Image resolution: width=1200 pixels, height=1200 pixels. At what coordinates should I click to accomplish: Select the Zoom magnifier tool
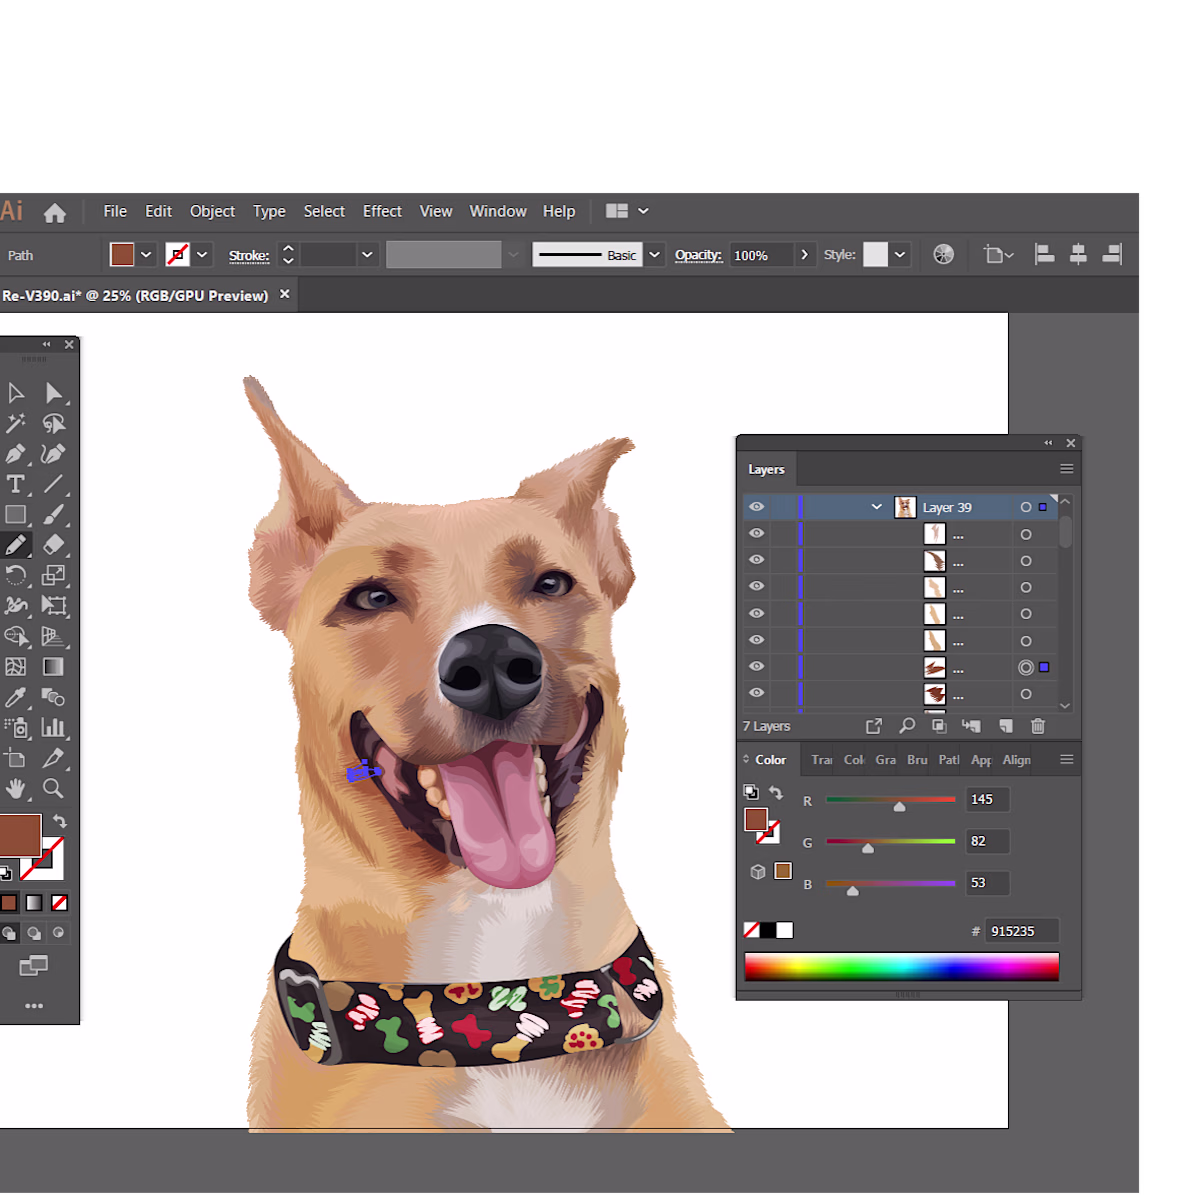(x=54, y=789)
